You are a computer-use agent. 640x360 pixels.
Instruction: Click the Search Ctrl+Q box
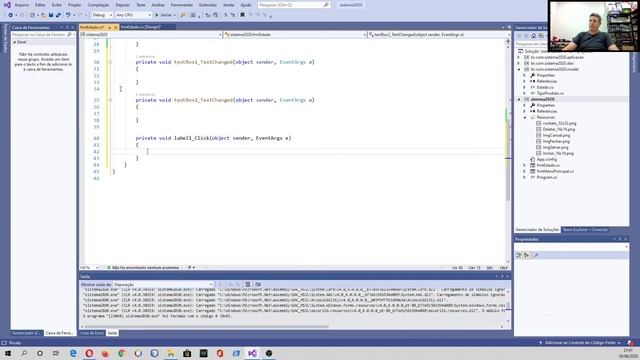293,5
